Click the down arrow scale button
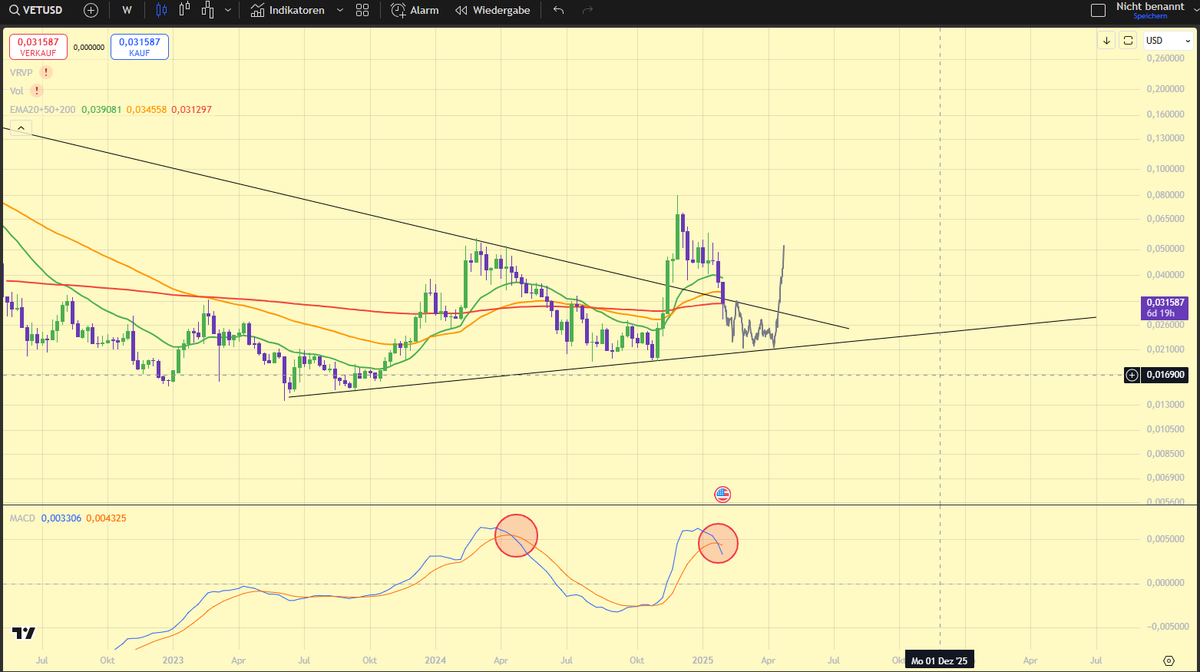 1107,40
